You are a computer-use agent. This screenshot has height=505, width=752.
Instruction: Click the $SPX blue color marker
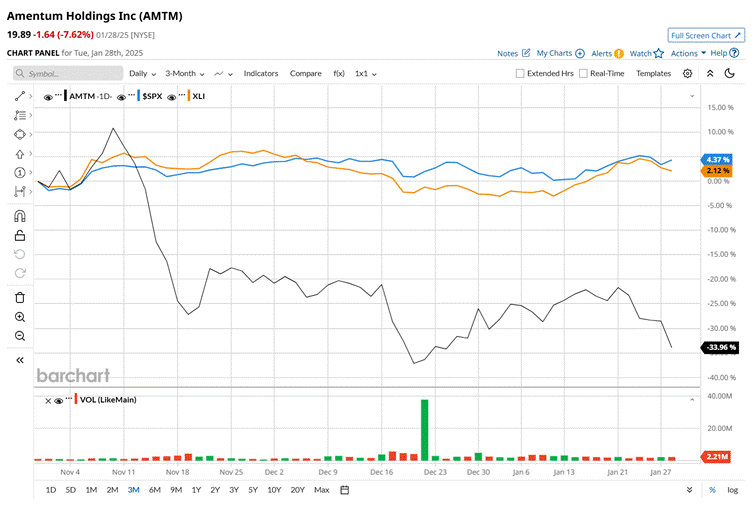(139, 96)
